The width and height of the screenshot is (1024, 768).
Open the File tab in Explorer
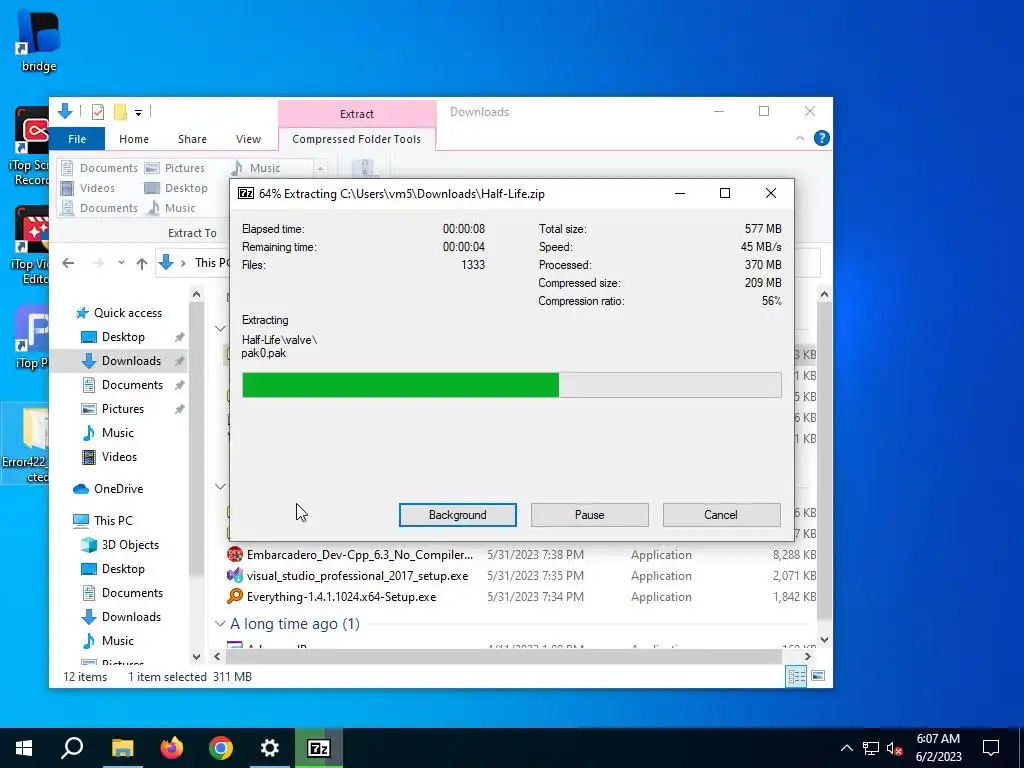(77, 139)
